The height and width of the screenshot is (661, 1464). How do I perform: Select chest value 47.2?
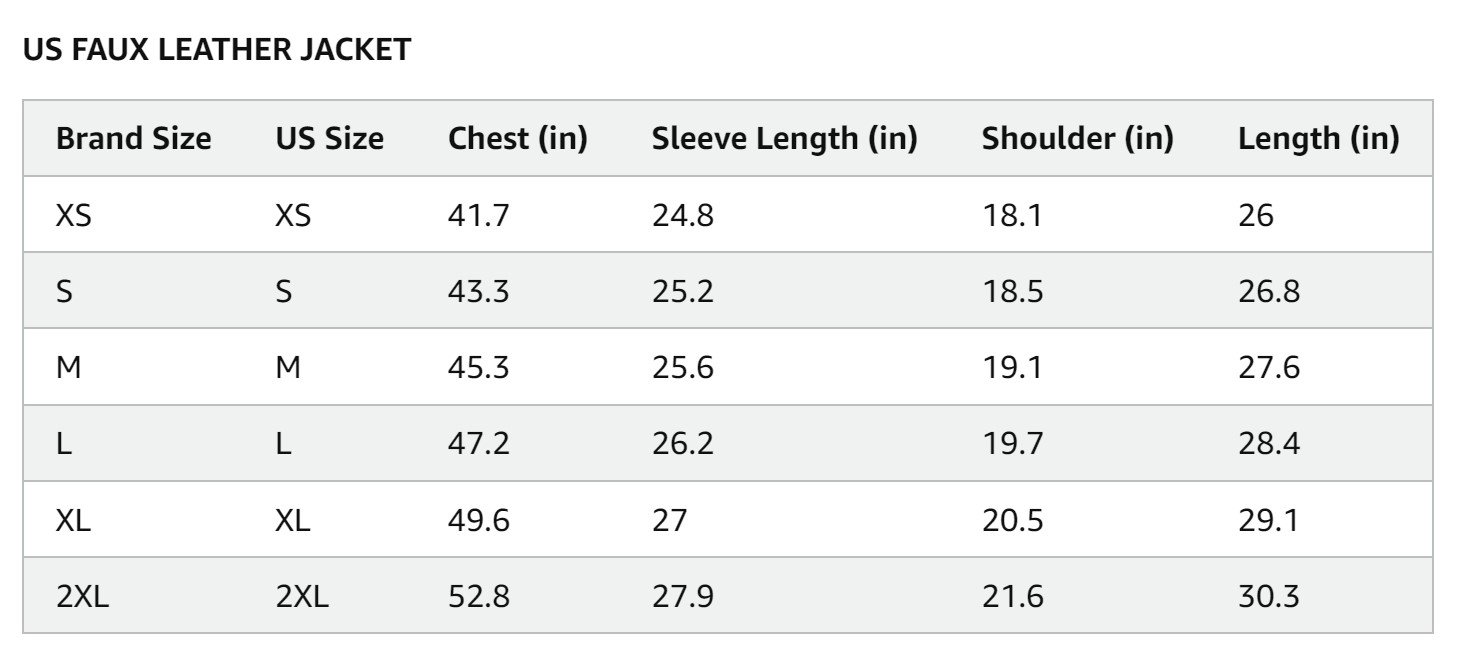coord(478,444)
